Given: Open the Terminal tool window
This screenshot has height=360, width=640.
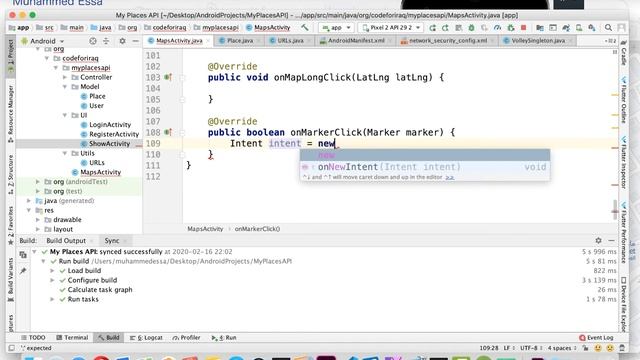Looking at the screenshot, I should click(72, 338).
